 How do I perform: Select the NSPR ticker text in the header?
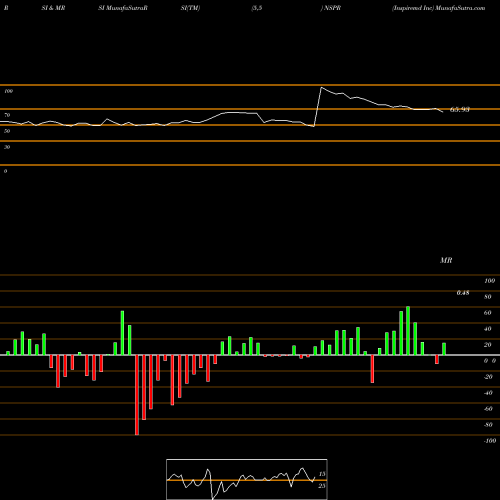(x=332, y=8)
